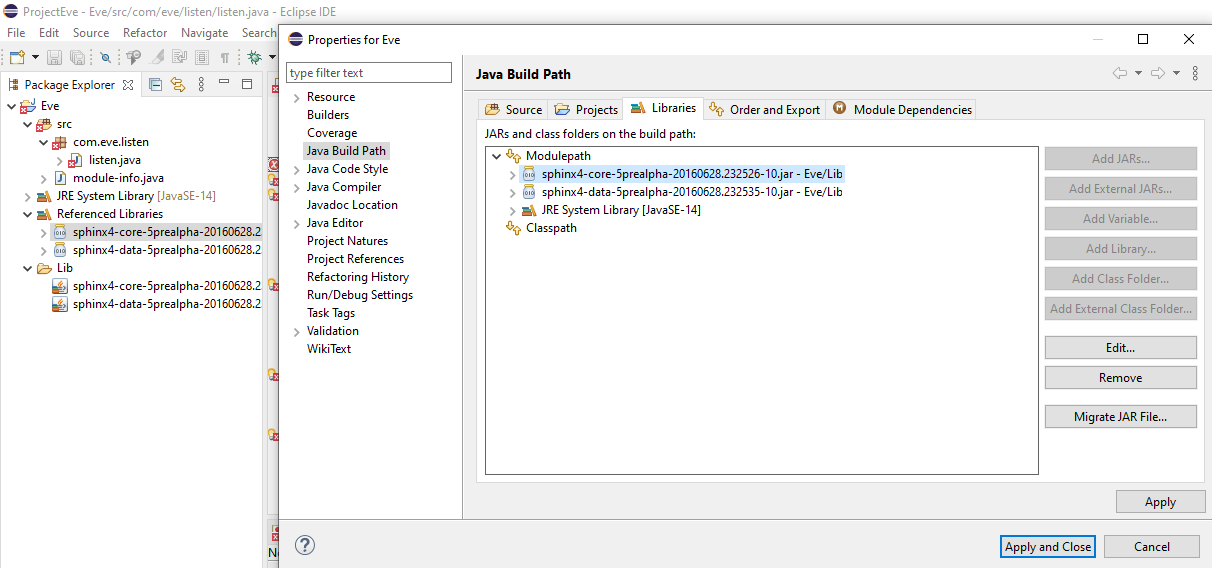Click the Migrate JAR File... button
Screen dimensions: 1212x568
pyautogui.click(x=1120, y=417)
